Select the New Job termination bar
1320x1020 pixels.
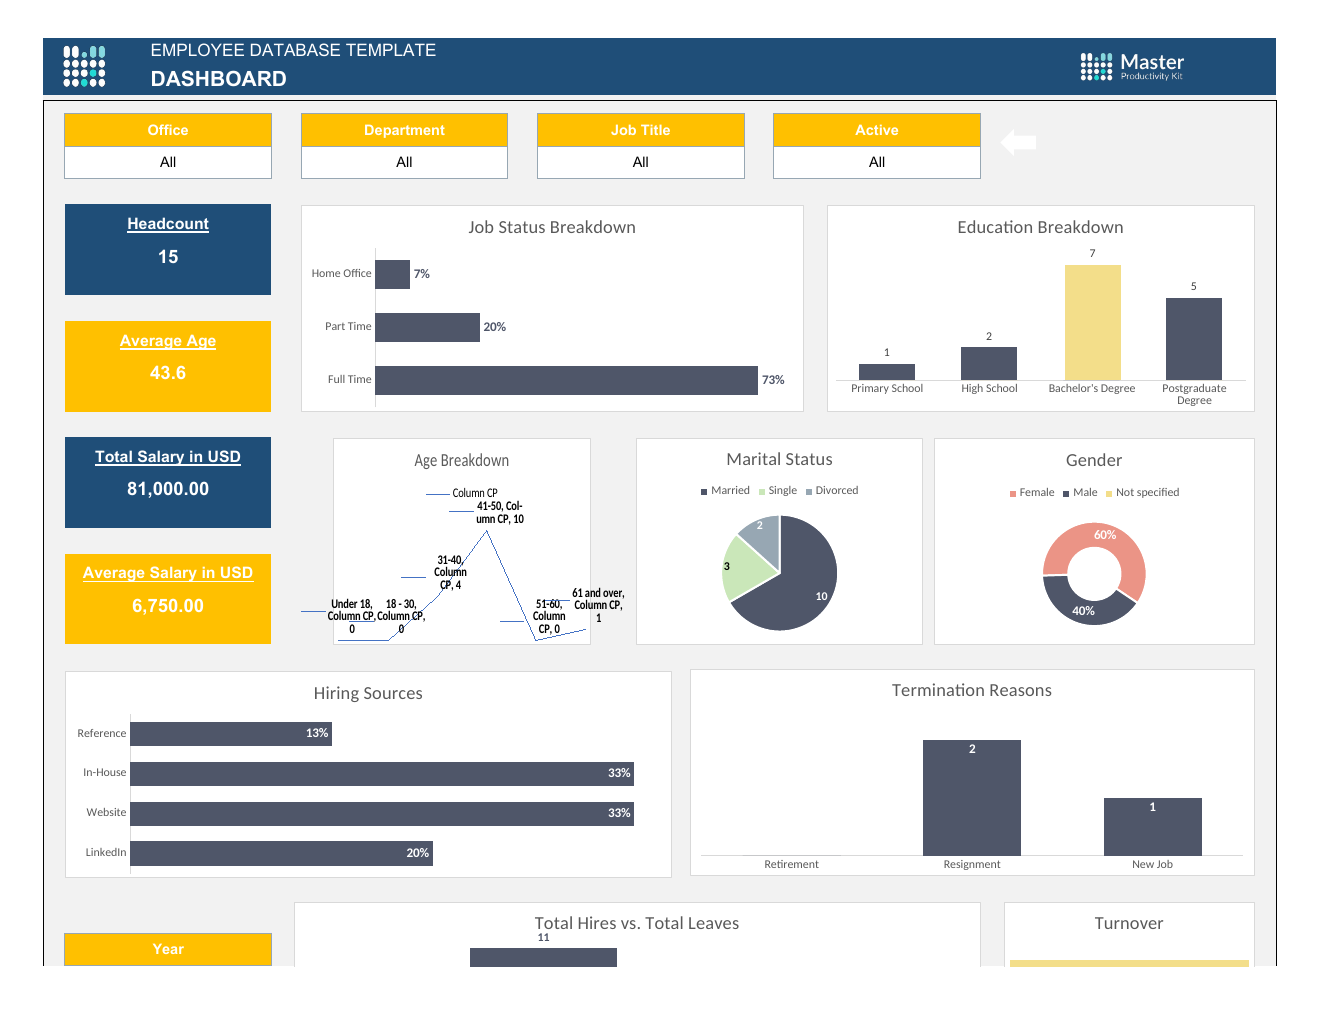tap(1153, 827)
